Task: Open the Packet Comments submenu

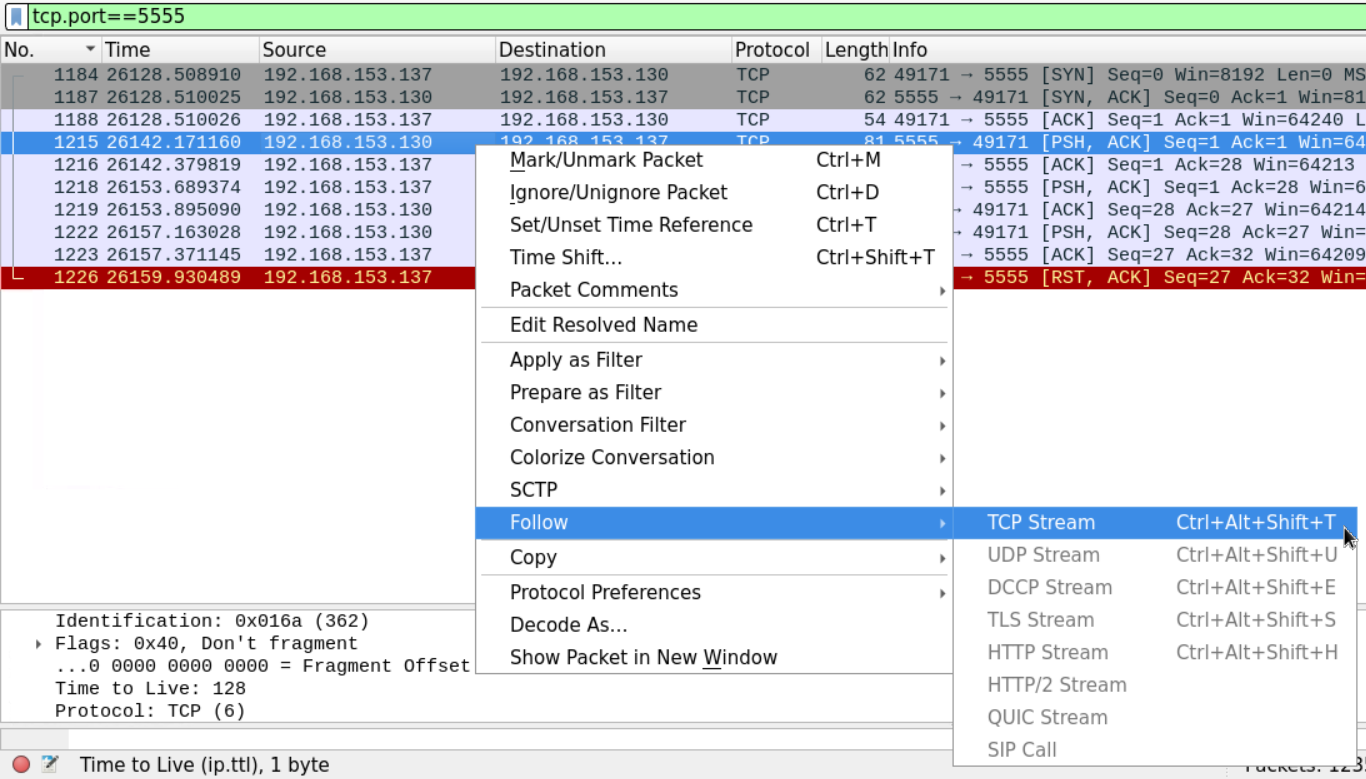Action: pyautogui.click(x=594, y=290)
